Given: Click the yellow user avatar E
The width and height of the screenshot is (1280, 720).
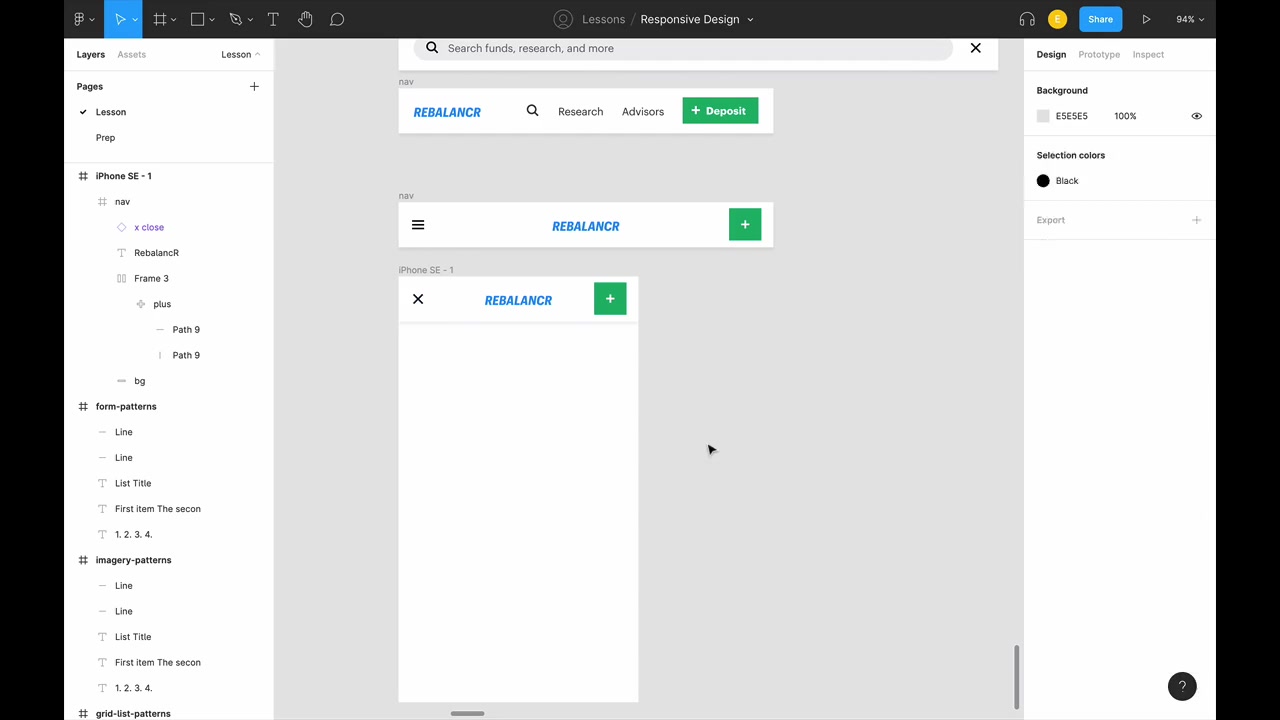Looking at the screenshot, I should pos(1057,19).
